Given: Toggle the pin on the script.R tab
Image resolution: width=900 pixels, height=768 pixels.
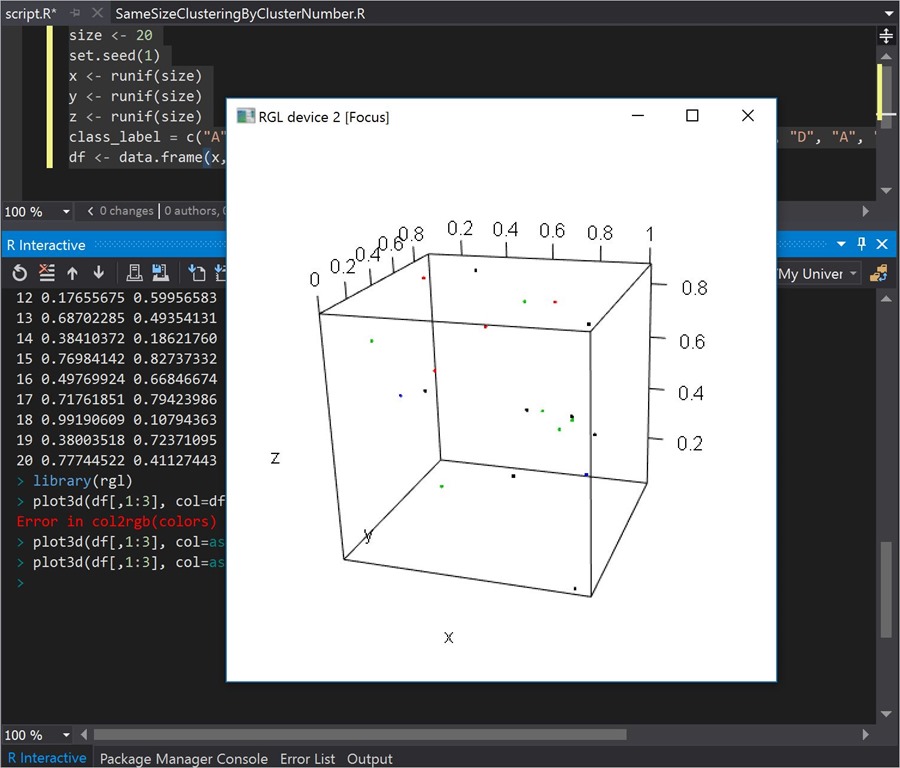Looking at the screenshot, I should [x=75, y=13].
